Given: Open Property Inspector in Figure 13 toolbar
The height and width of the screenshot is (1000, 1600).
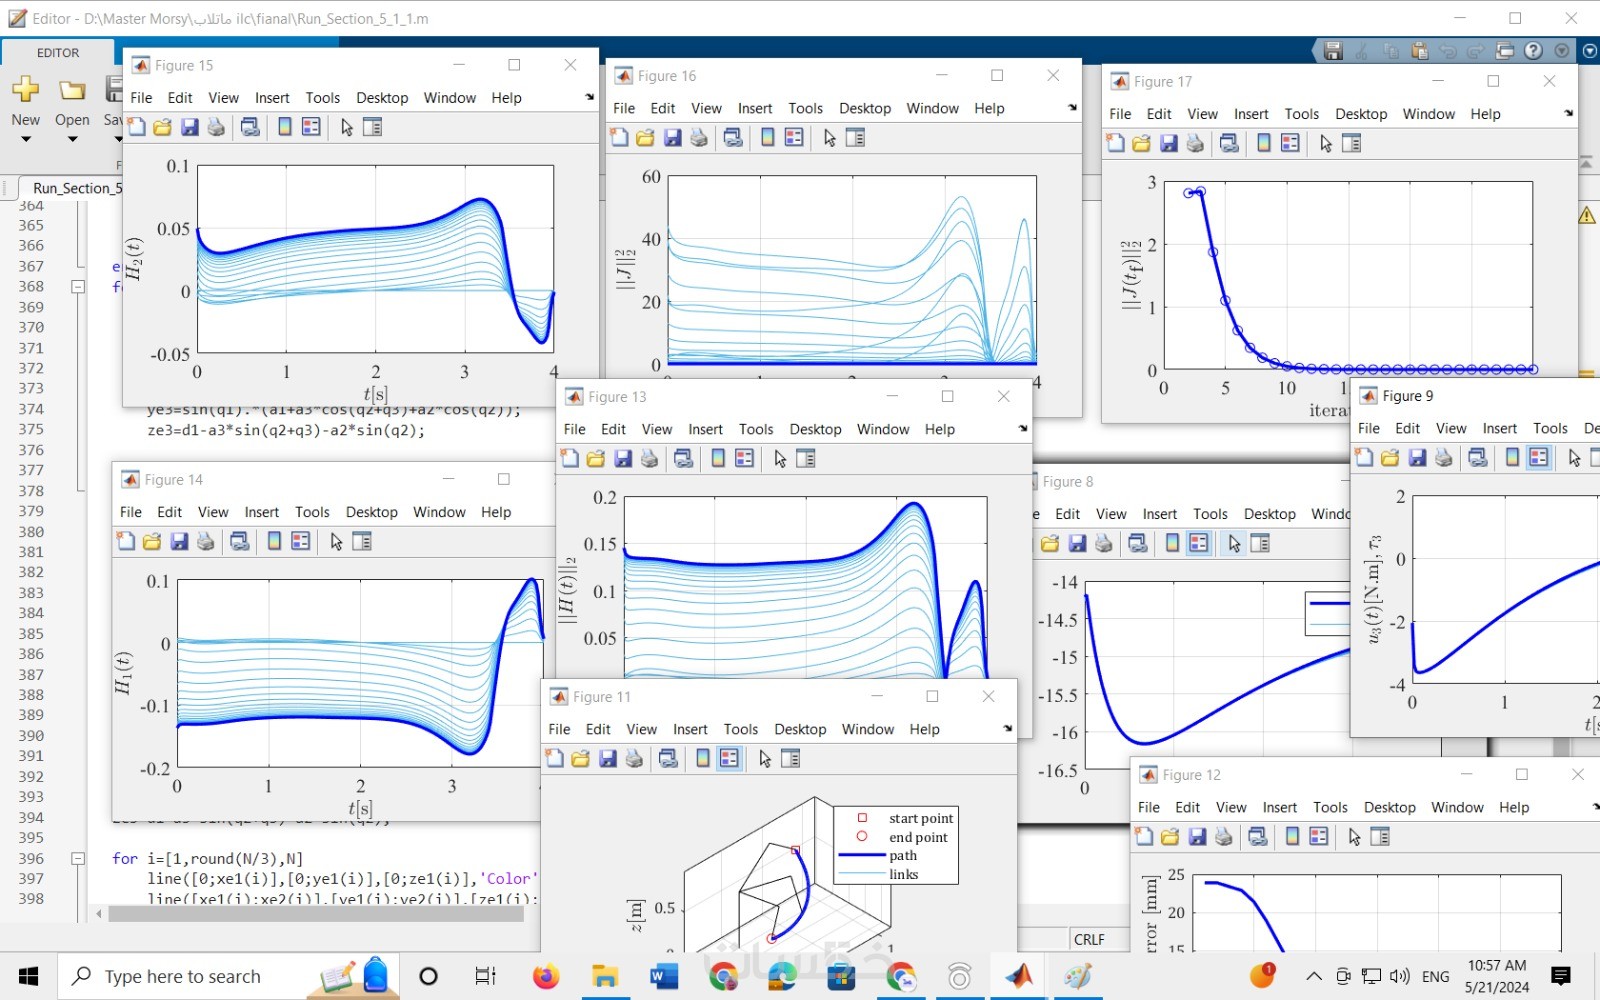Looking at the screenshot, I should click(x=806, y=458).
